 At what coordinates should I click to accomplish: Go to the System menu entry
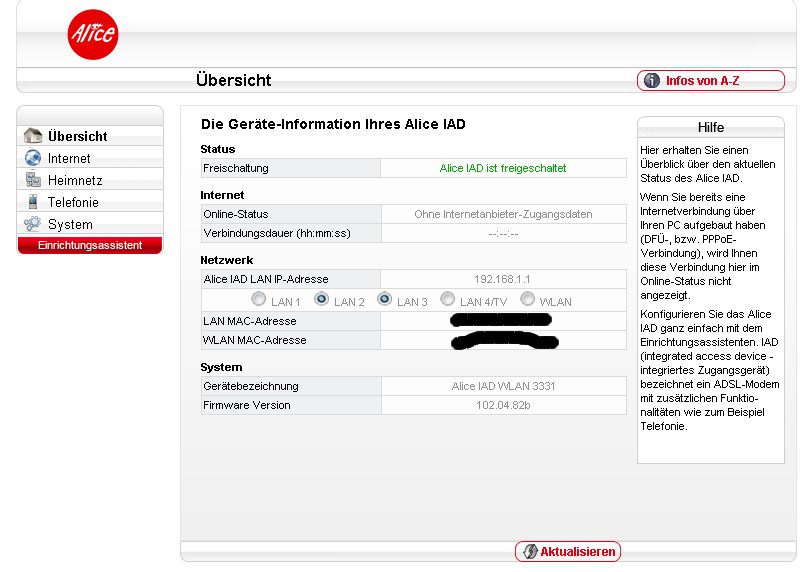pyautogui.click(x=70, y=224)
